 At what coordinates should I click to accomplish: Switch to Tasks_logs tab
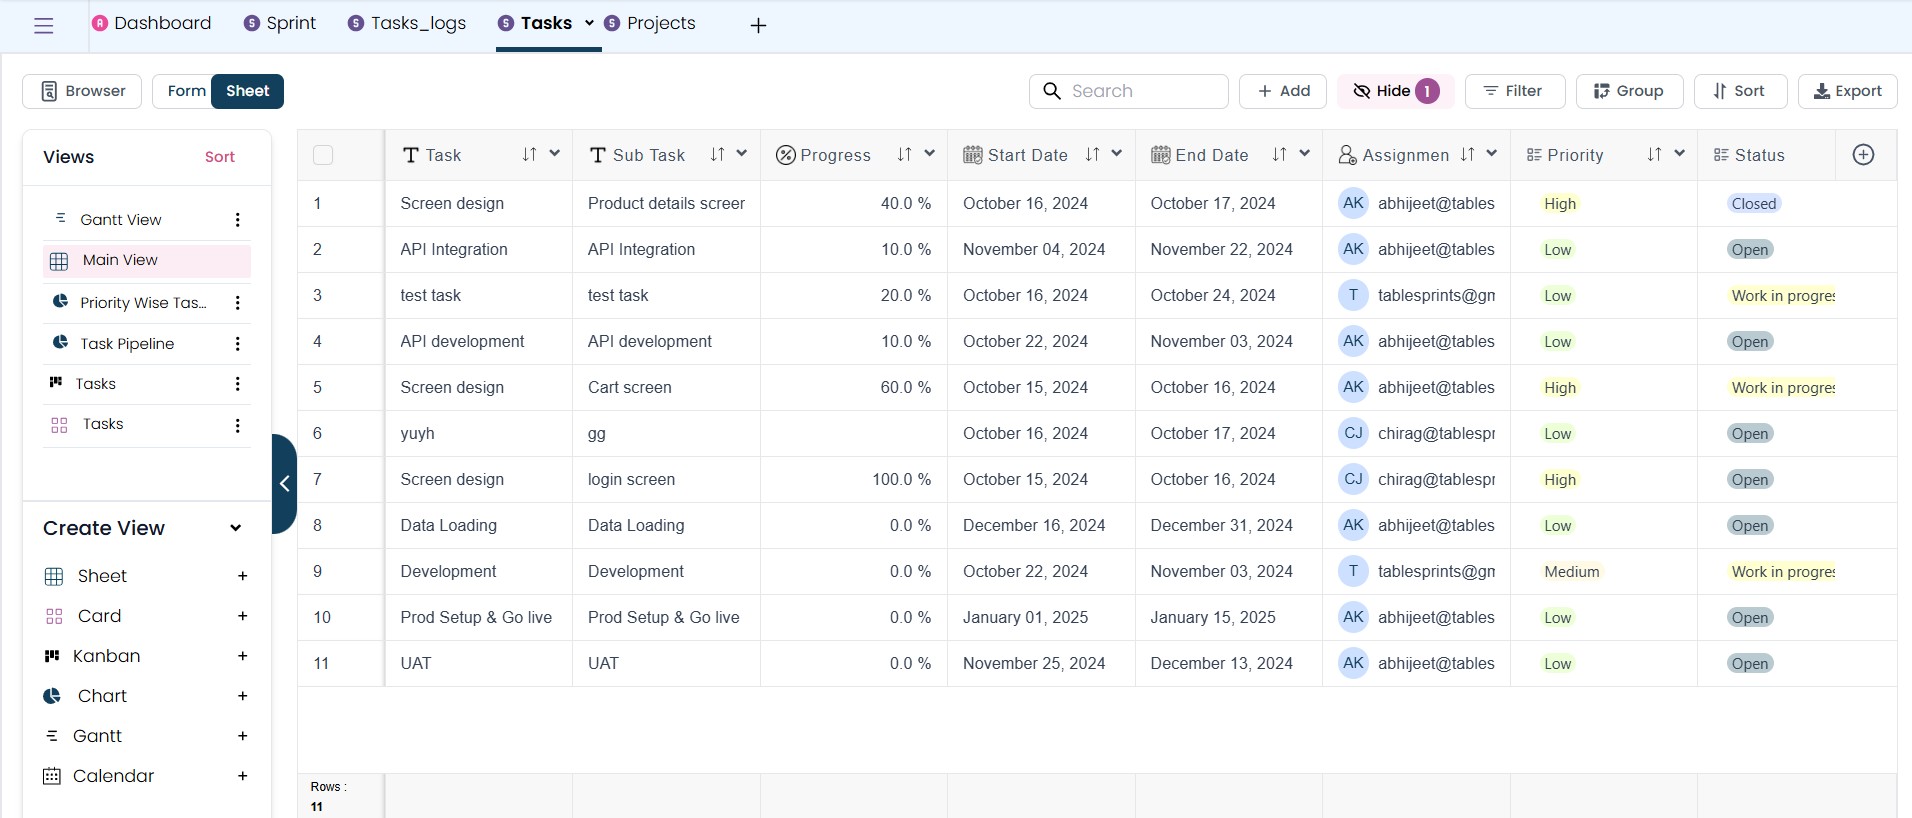[x=407, y=23]
